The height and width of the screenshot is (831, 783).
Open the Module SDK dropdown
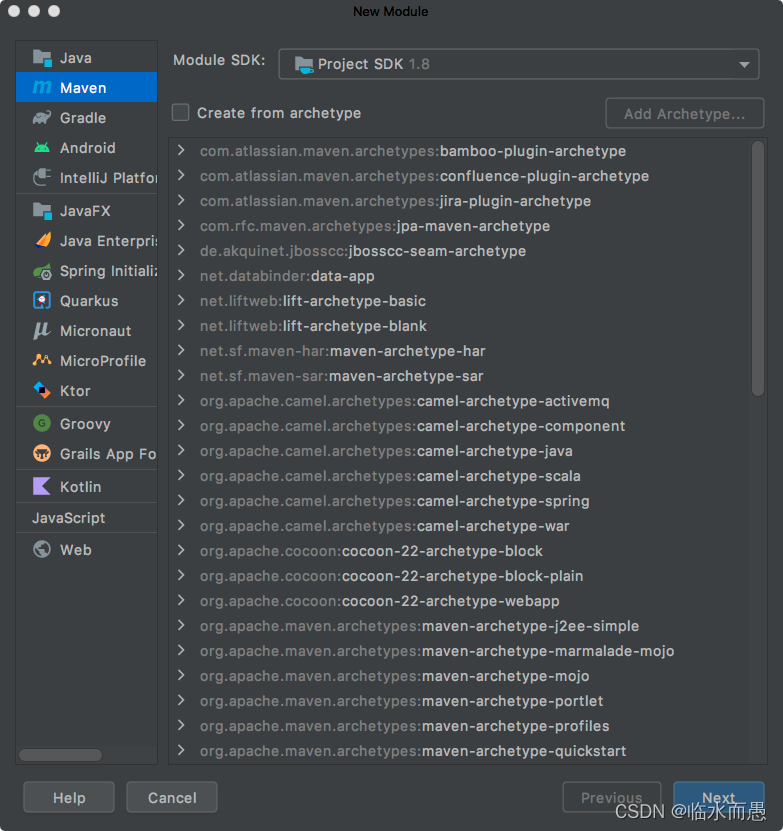click(x=519, y=64)
